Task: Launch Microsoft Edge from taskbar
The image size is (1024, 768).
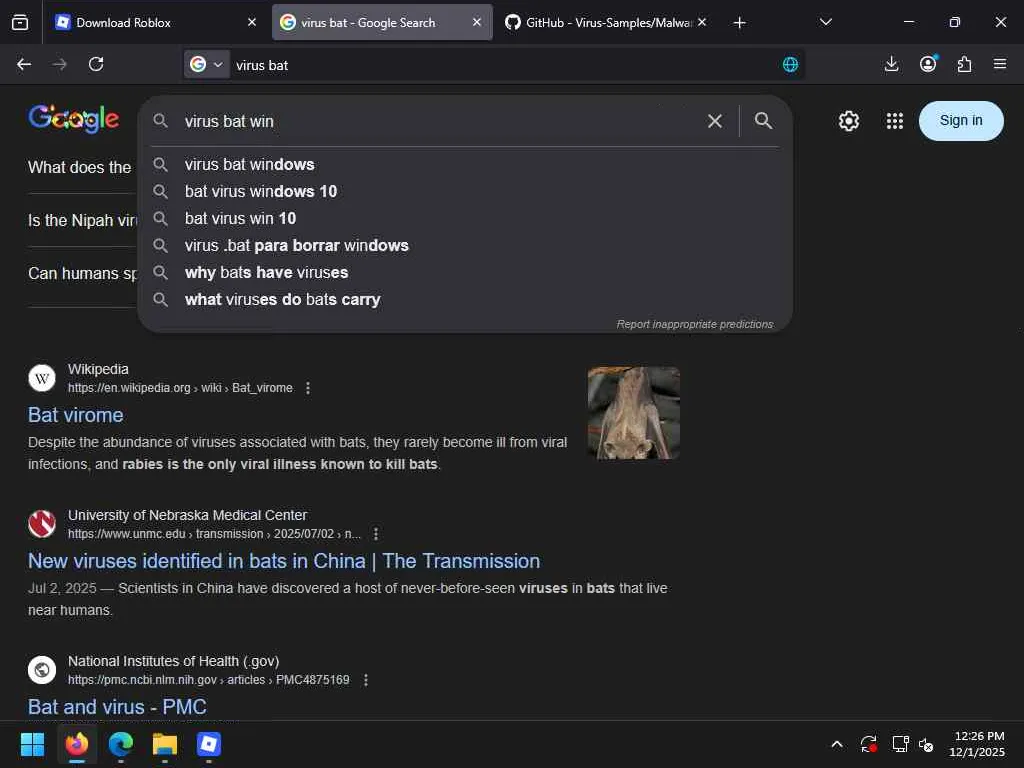Action: tap(121, 744)
